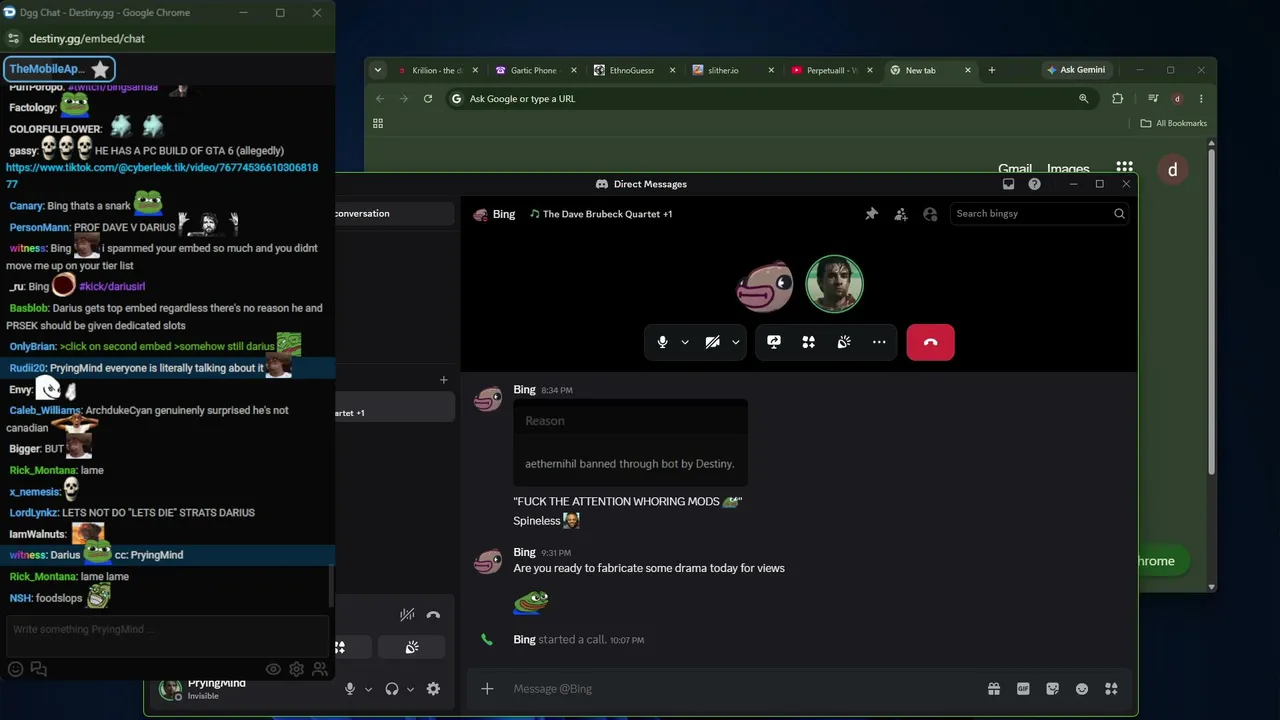Click your own avatar in the call

pyautogui.click(x=834, y=284)
